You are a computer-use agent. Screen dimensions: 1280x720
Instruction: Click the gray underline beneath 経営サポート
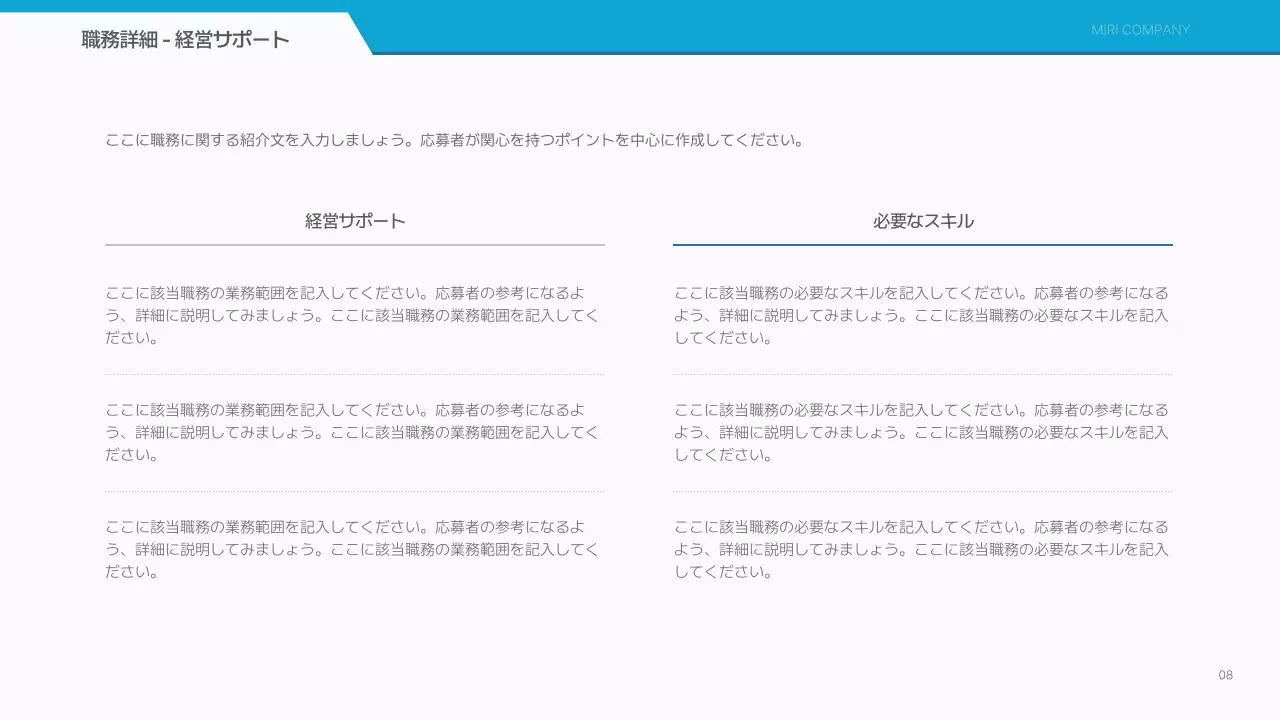(x=354, y=243)
